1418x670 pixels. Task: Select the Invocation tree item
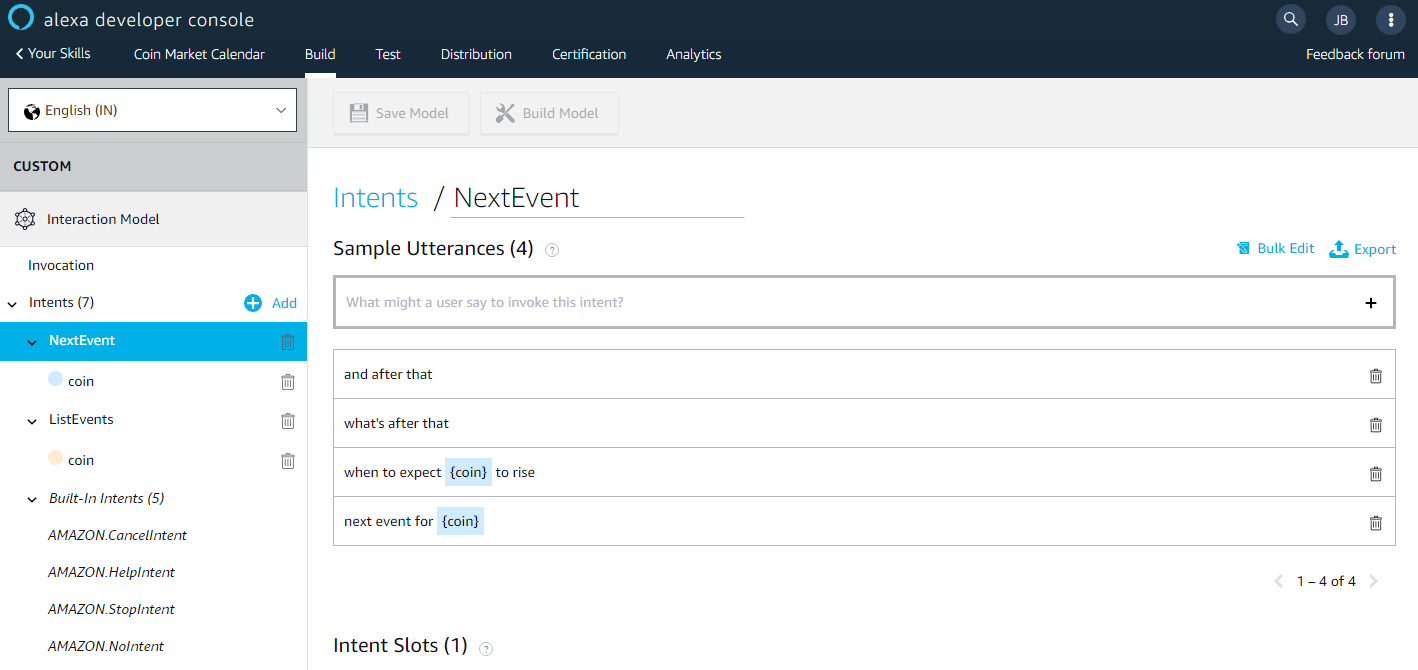coord(61,265)
